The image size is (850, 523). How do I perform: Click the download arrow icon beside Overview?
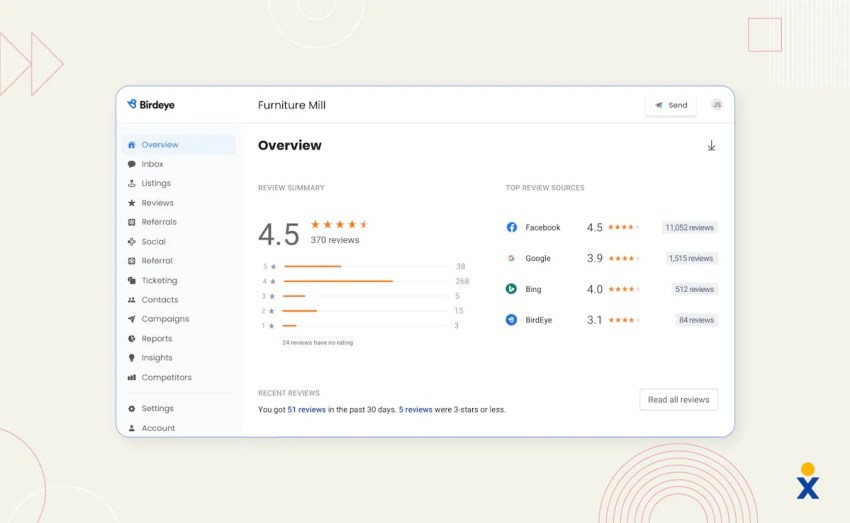(711, 146)
